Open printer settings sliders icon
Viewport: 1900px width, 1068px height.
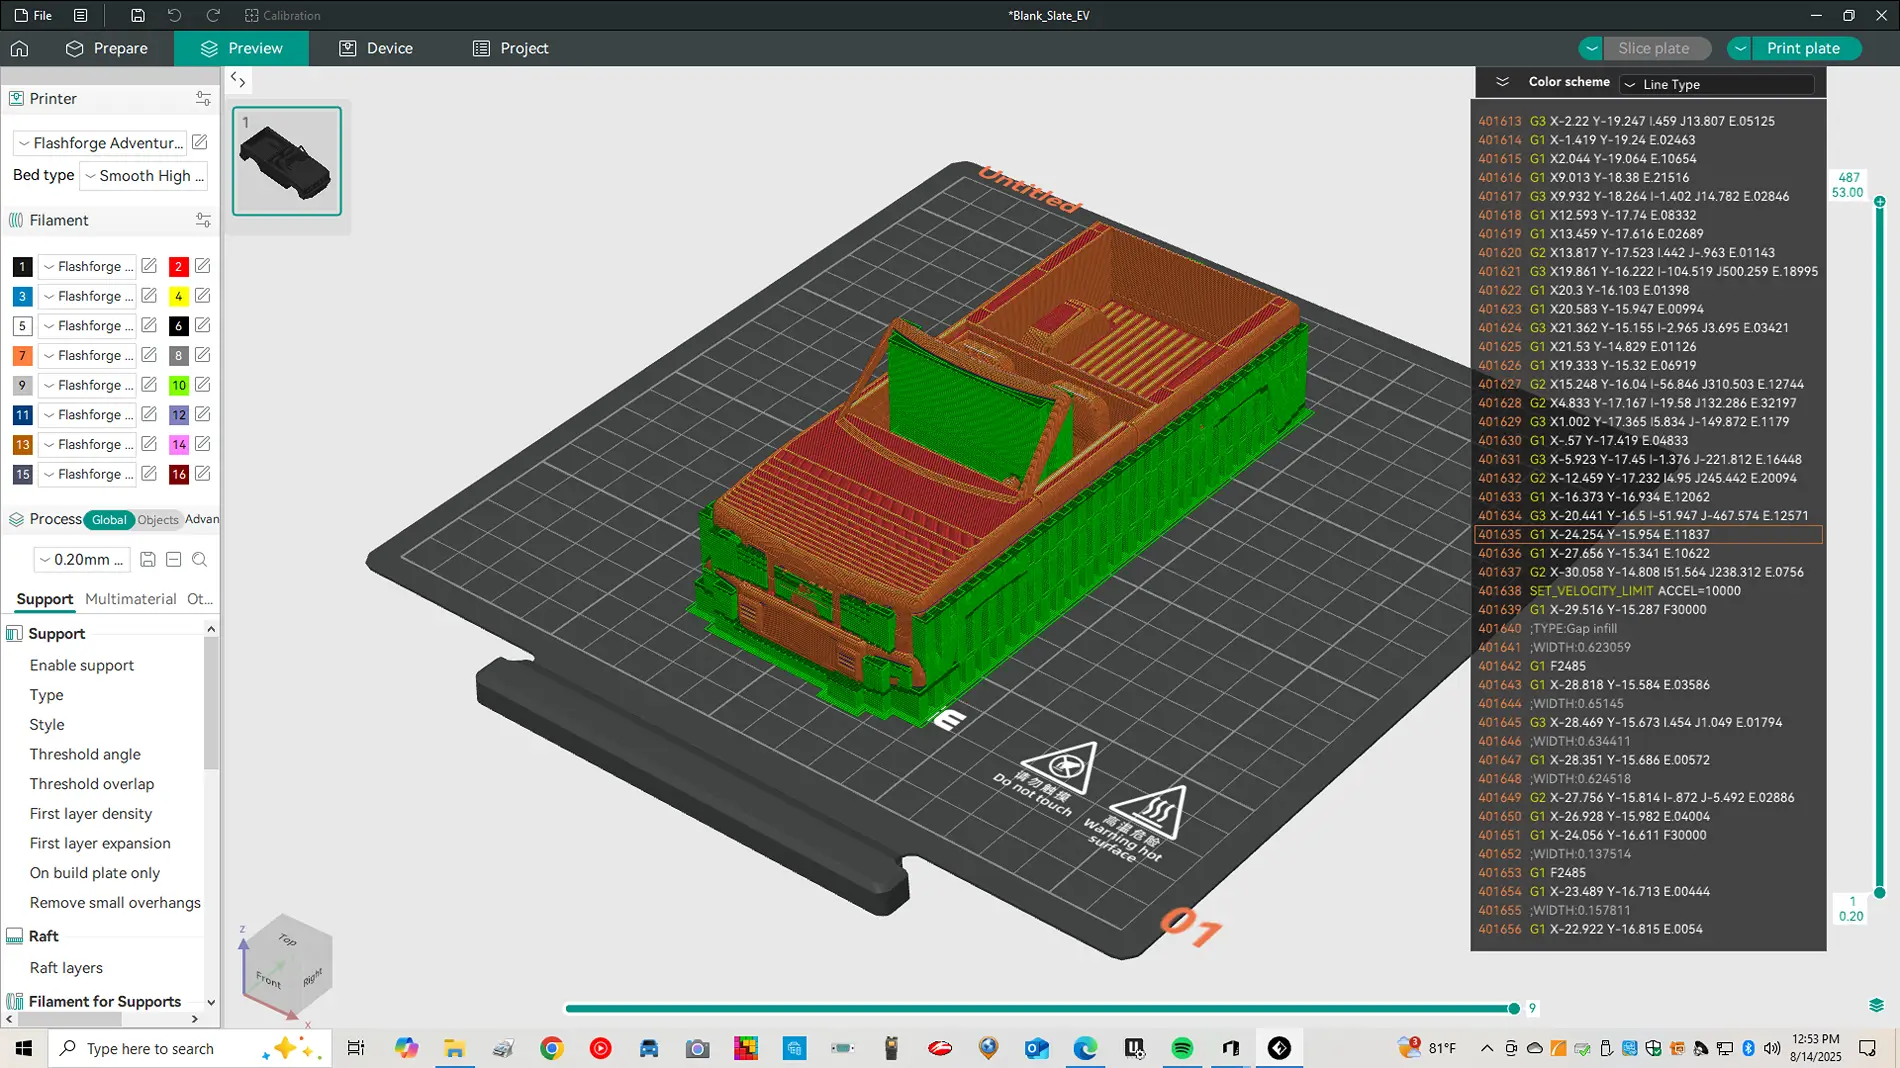pyautogui.click(x=203, y=98)
